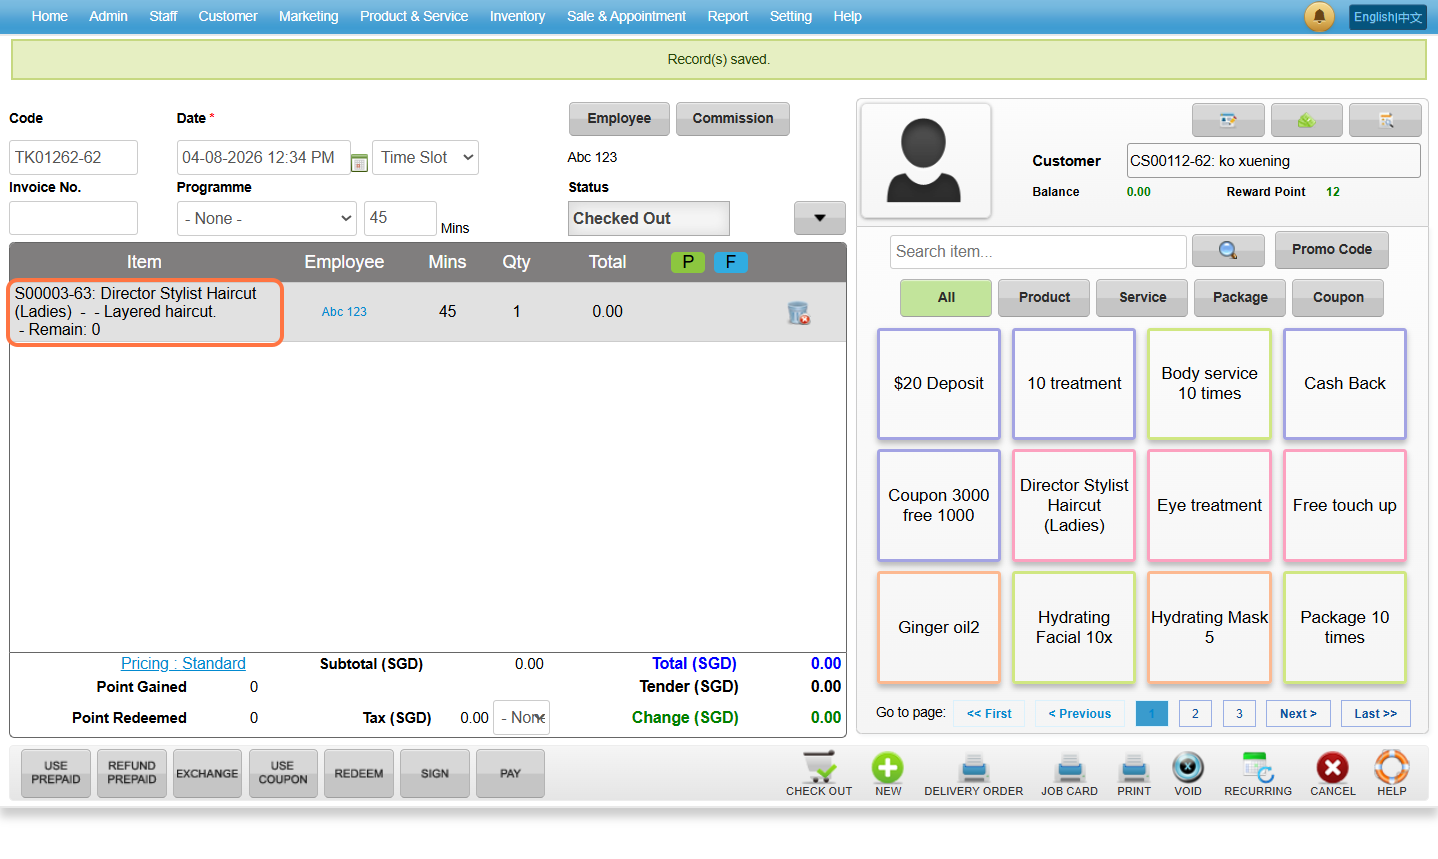Screen dimensions: 1438x859
Task: Open the Setting menu
Action: [x=790, y=16]
